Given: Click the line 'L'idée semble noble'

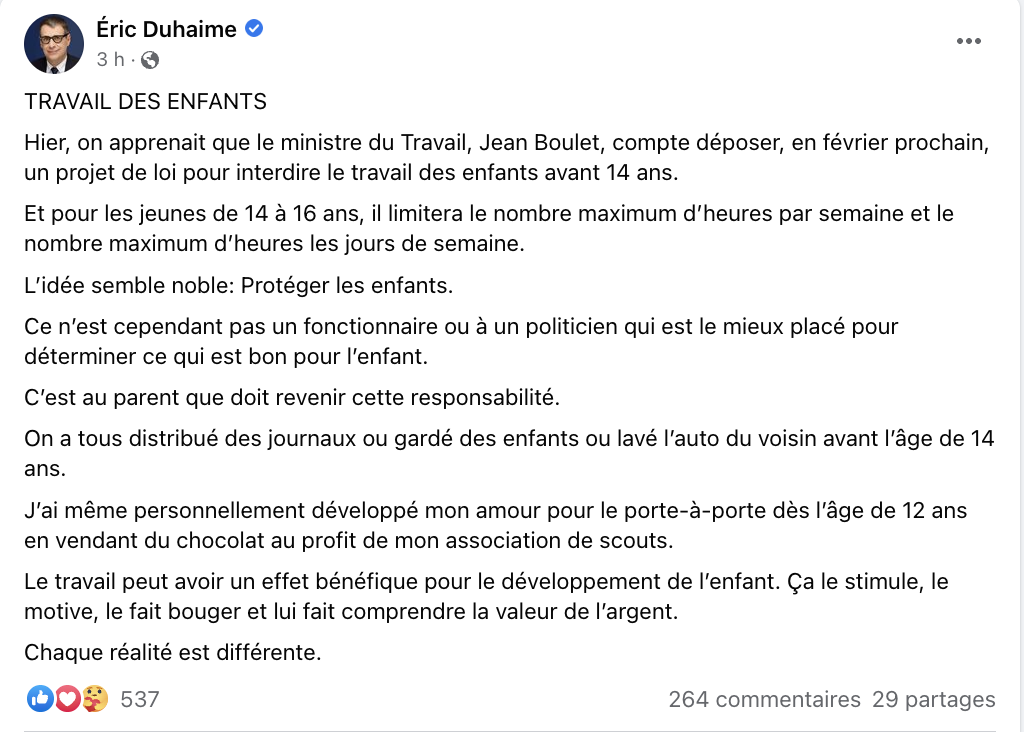Looking at the screenshot, I should 238,285.
